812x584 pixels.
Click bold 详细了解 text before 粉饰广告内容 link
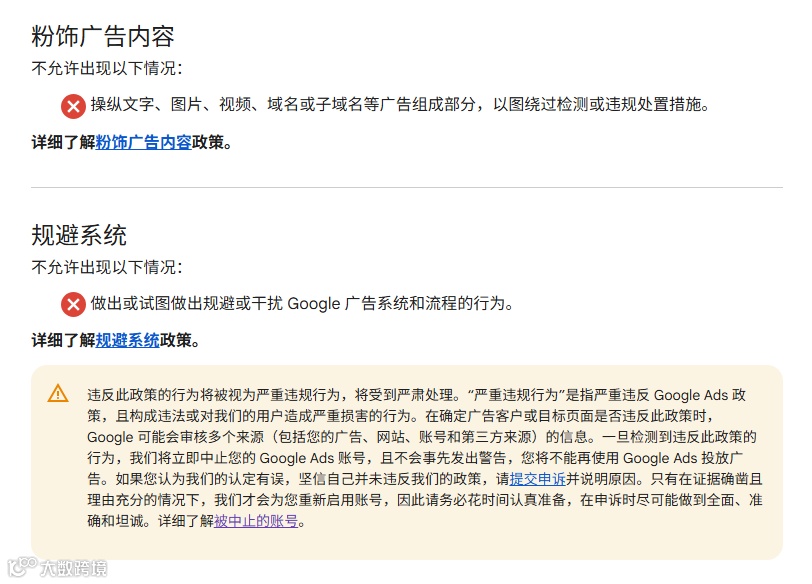(x=63, y=142)
